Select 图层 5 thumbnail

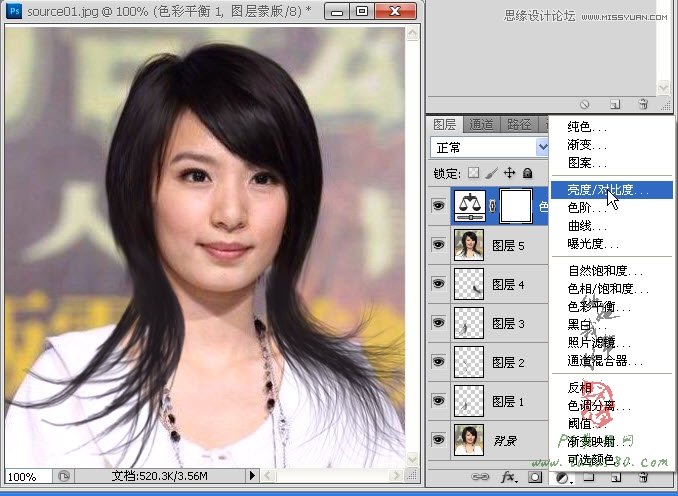[x=469, y=245]
